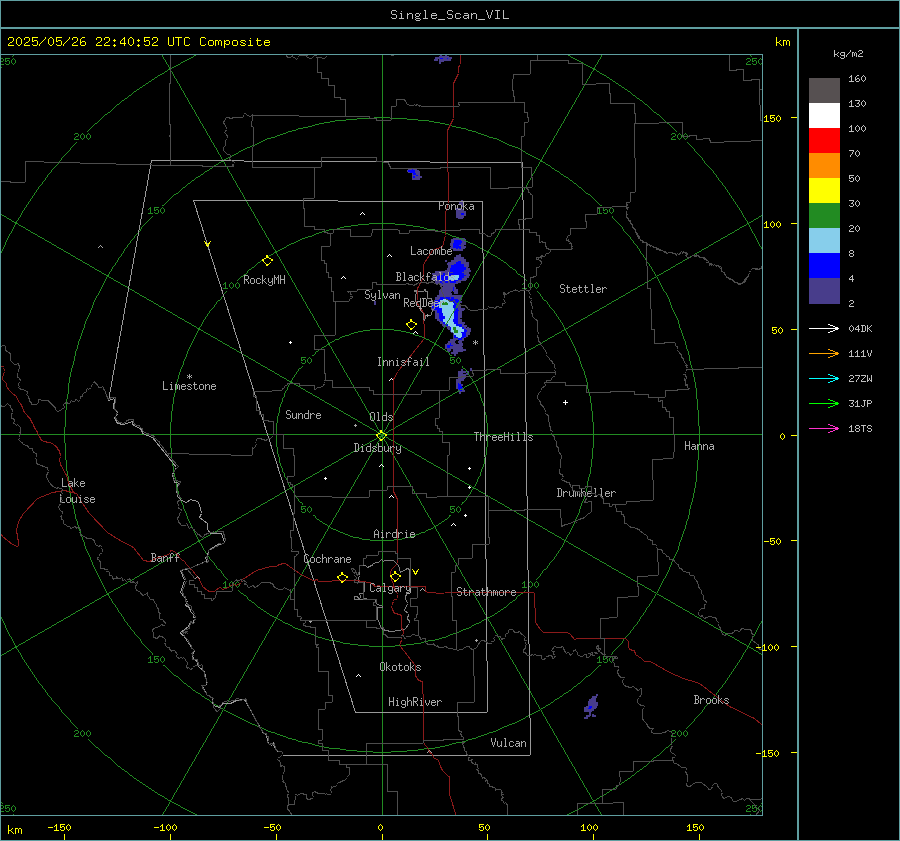
Task: Click the yellow diamond marker near RockyMH
Action: click(x=267, y=261)
